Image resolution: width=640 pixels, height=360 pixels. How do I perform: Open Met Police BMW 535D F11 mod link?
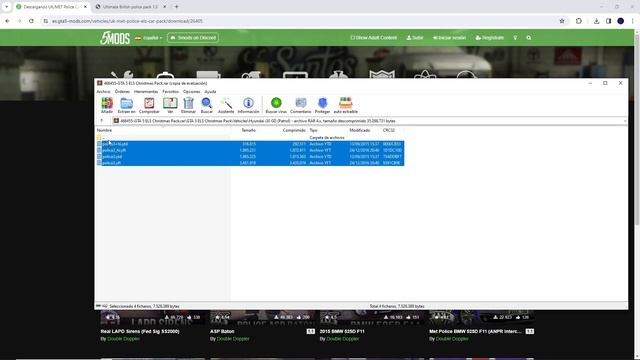point(475,331)
